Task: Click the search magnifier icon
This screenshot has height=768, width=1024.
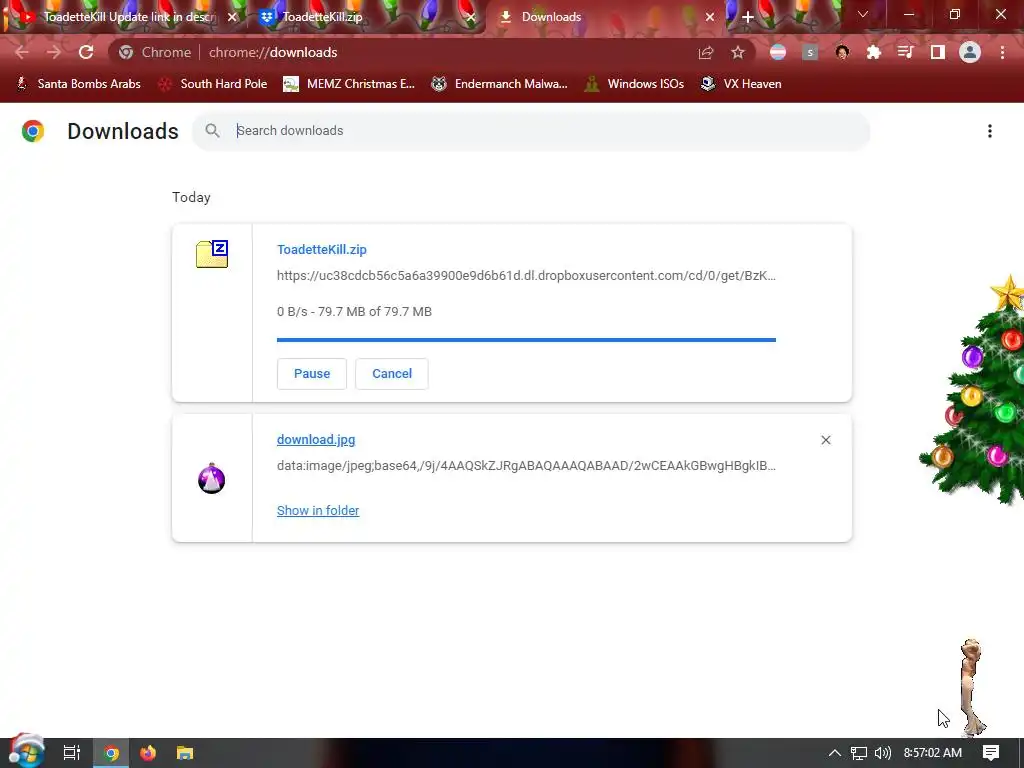Action: 212,131
